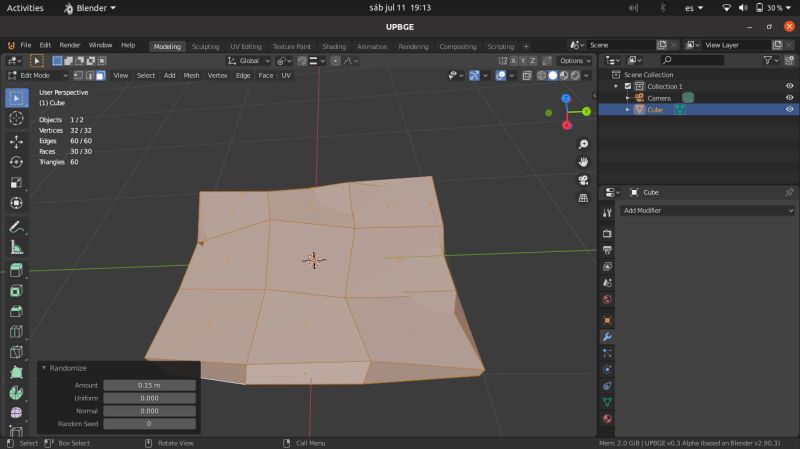Switch perspective/orthographic with the grid icon
The image size is (800, 449).
click(583, 198)
